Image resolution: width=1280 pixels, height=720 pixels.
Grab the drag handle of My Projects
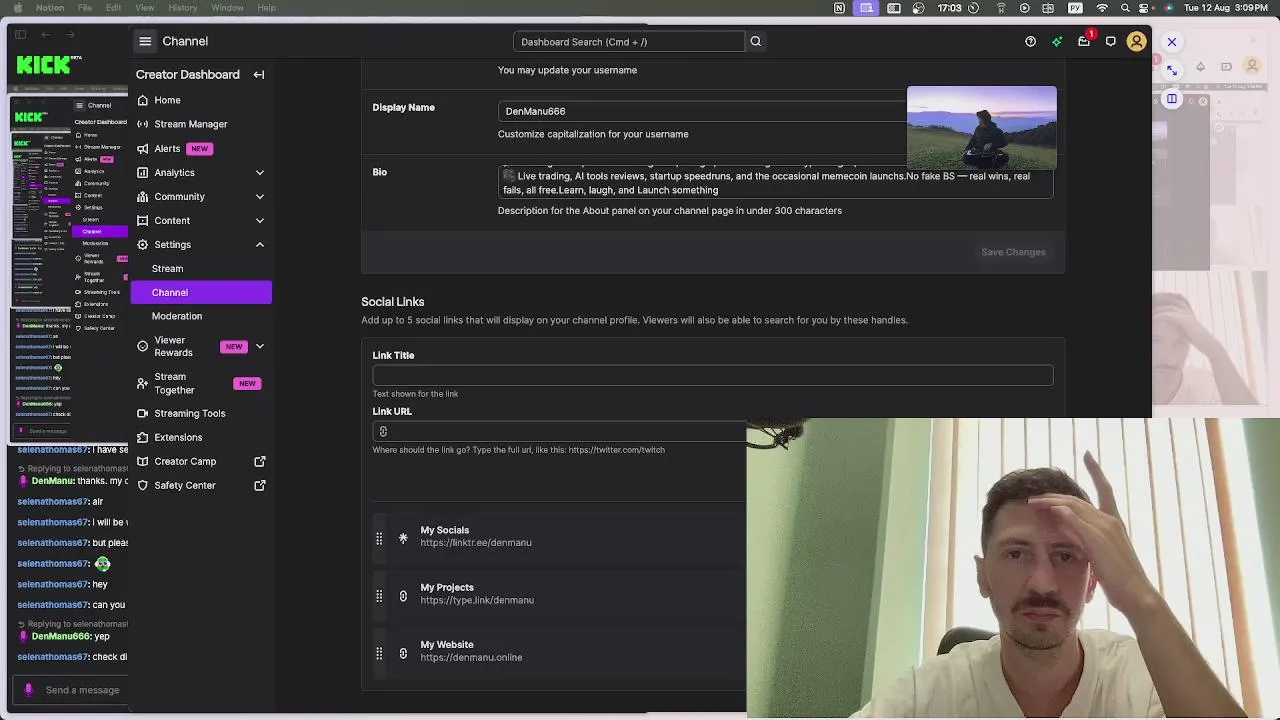click(x=379, y=595)
